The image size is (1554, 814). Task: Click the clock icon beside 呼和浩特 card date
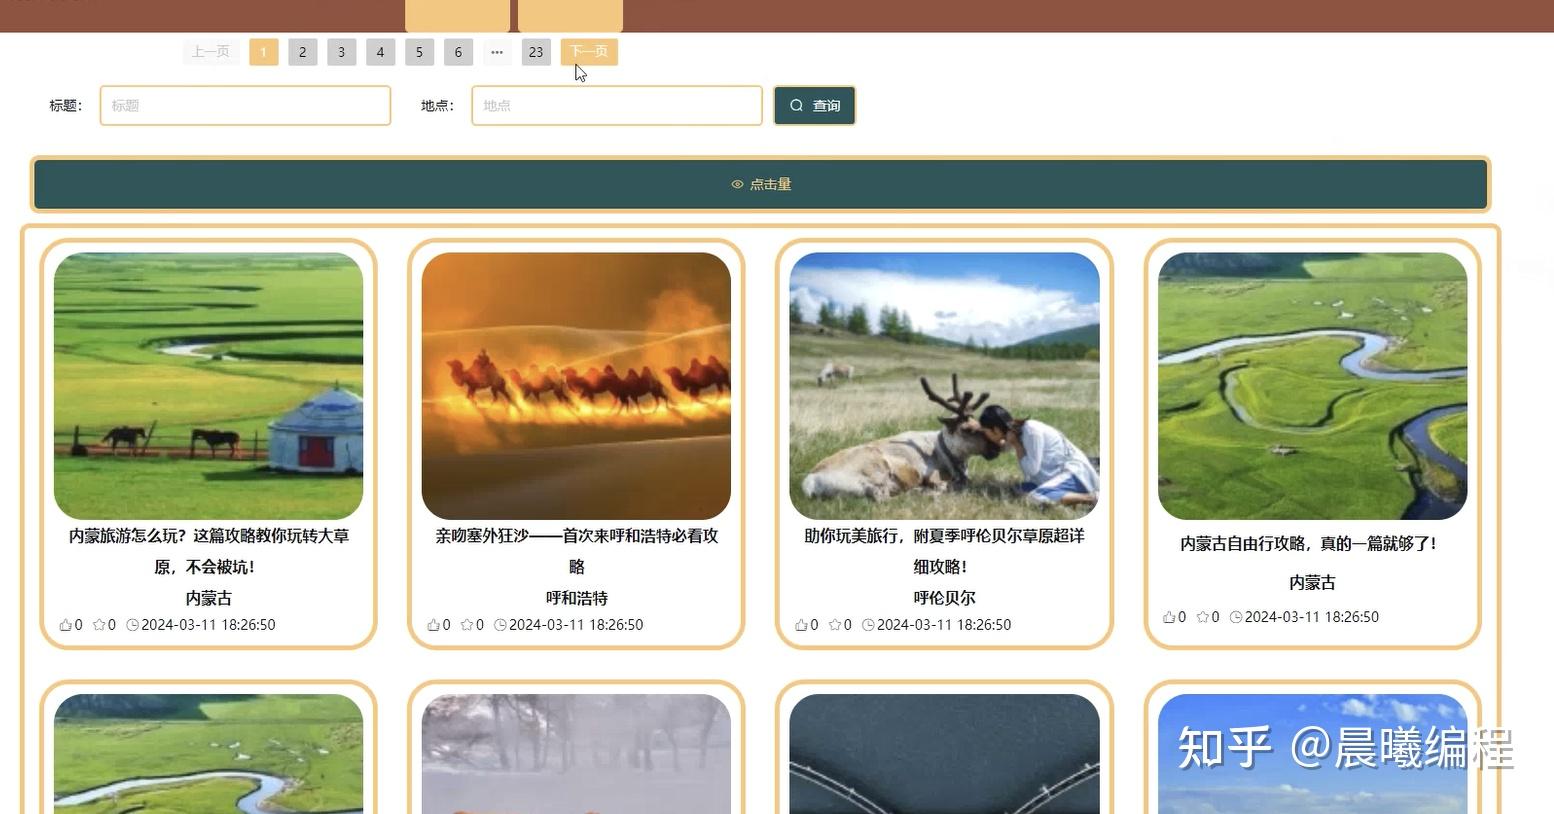point(500,624)
